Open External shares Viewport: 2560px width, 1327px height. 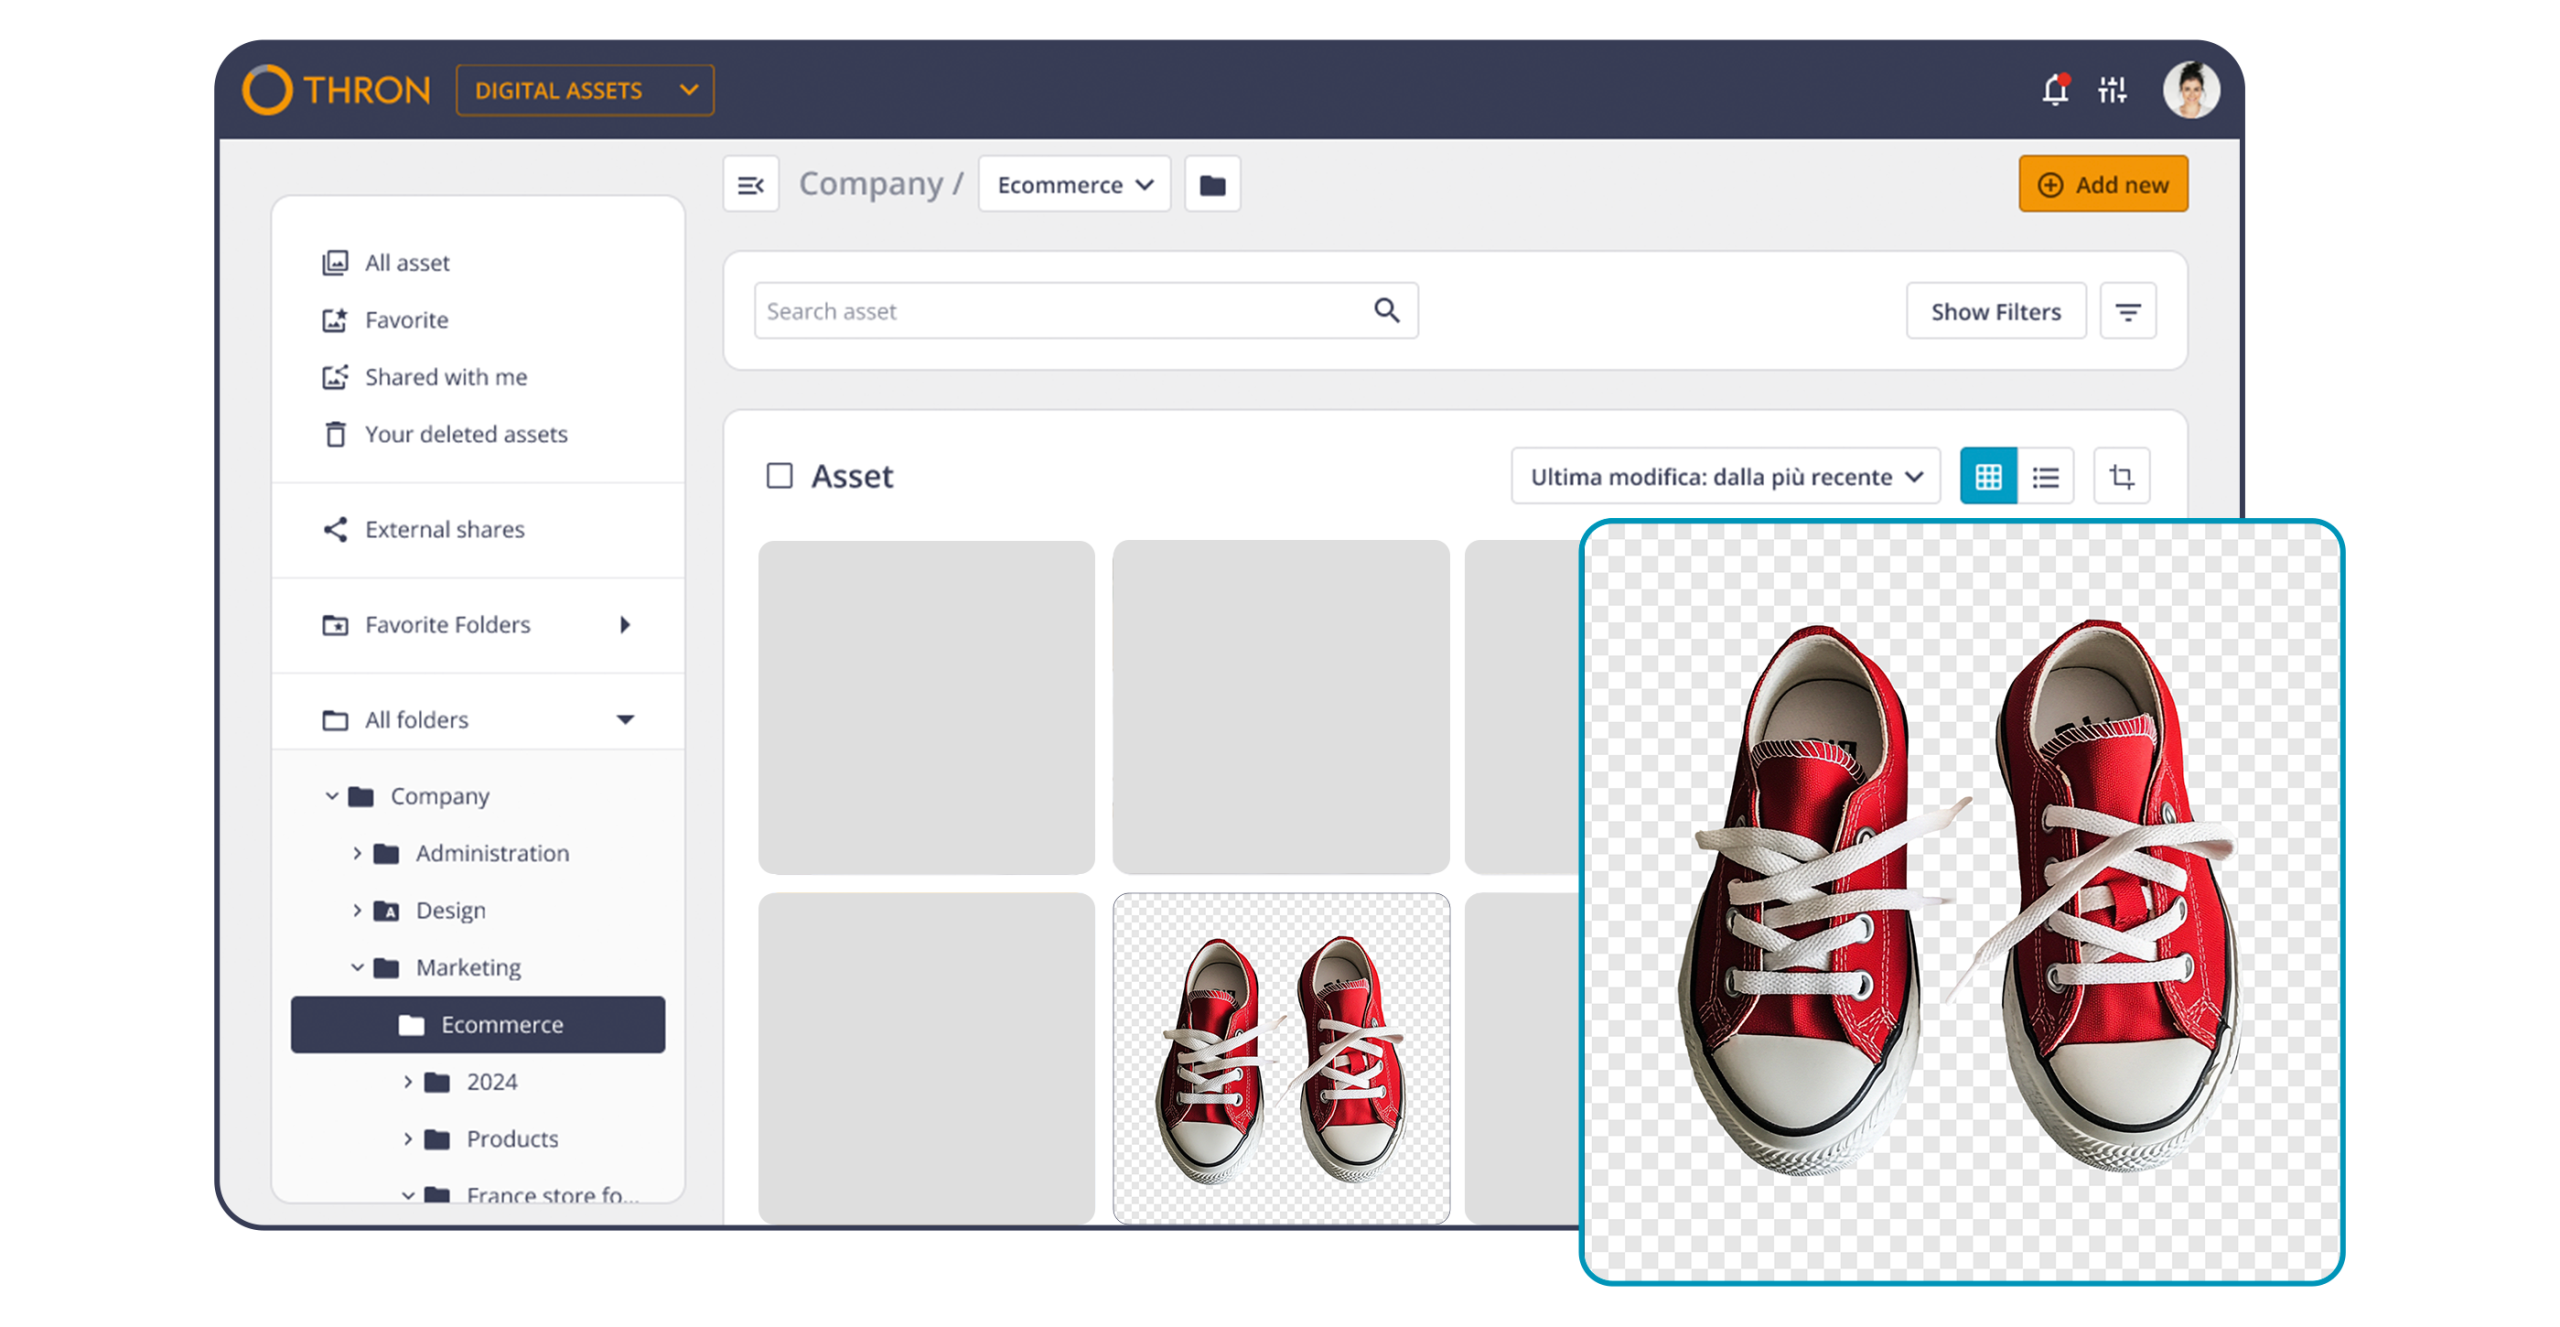[444, 529]
